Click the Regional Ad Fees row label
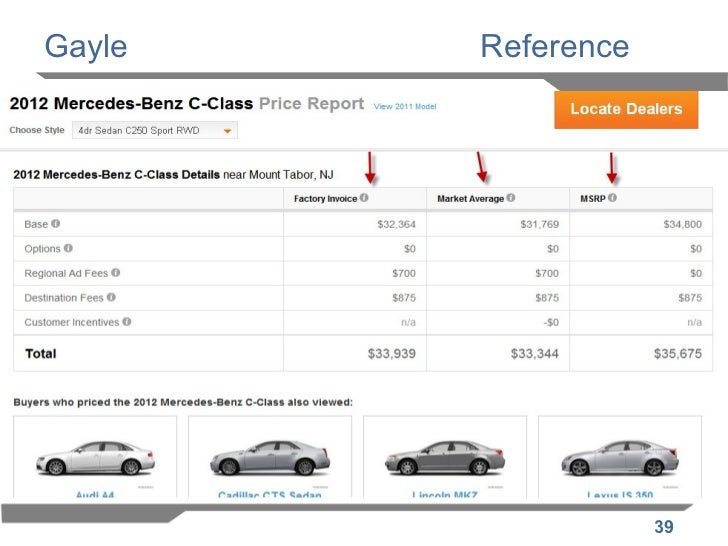Viewport: 728px width, 546px height. click(x=66, y=273)
